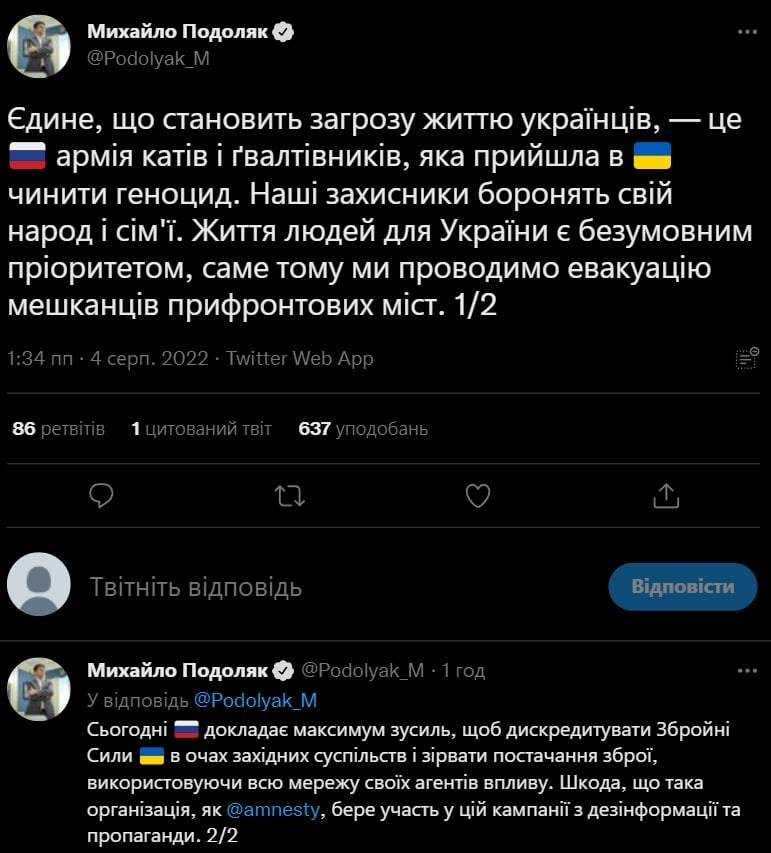The height and width of the screenshot is (853, 771).
Task: Click the share upload icon
Action: pyautogui.click(x=666, y=495)
